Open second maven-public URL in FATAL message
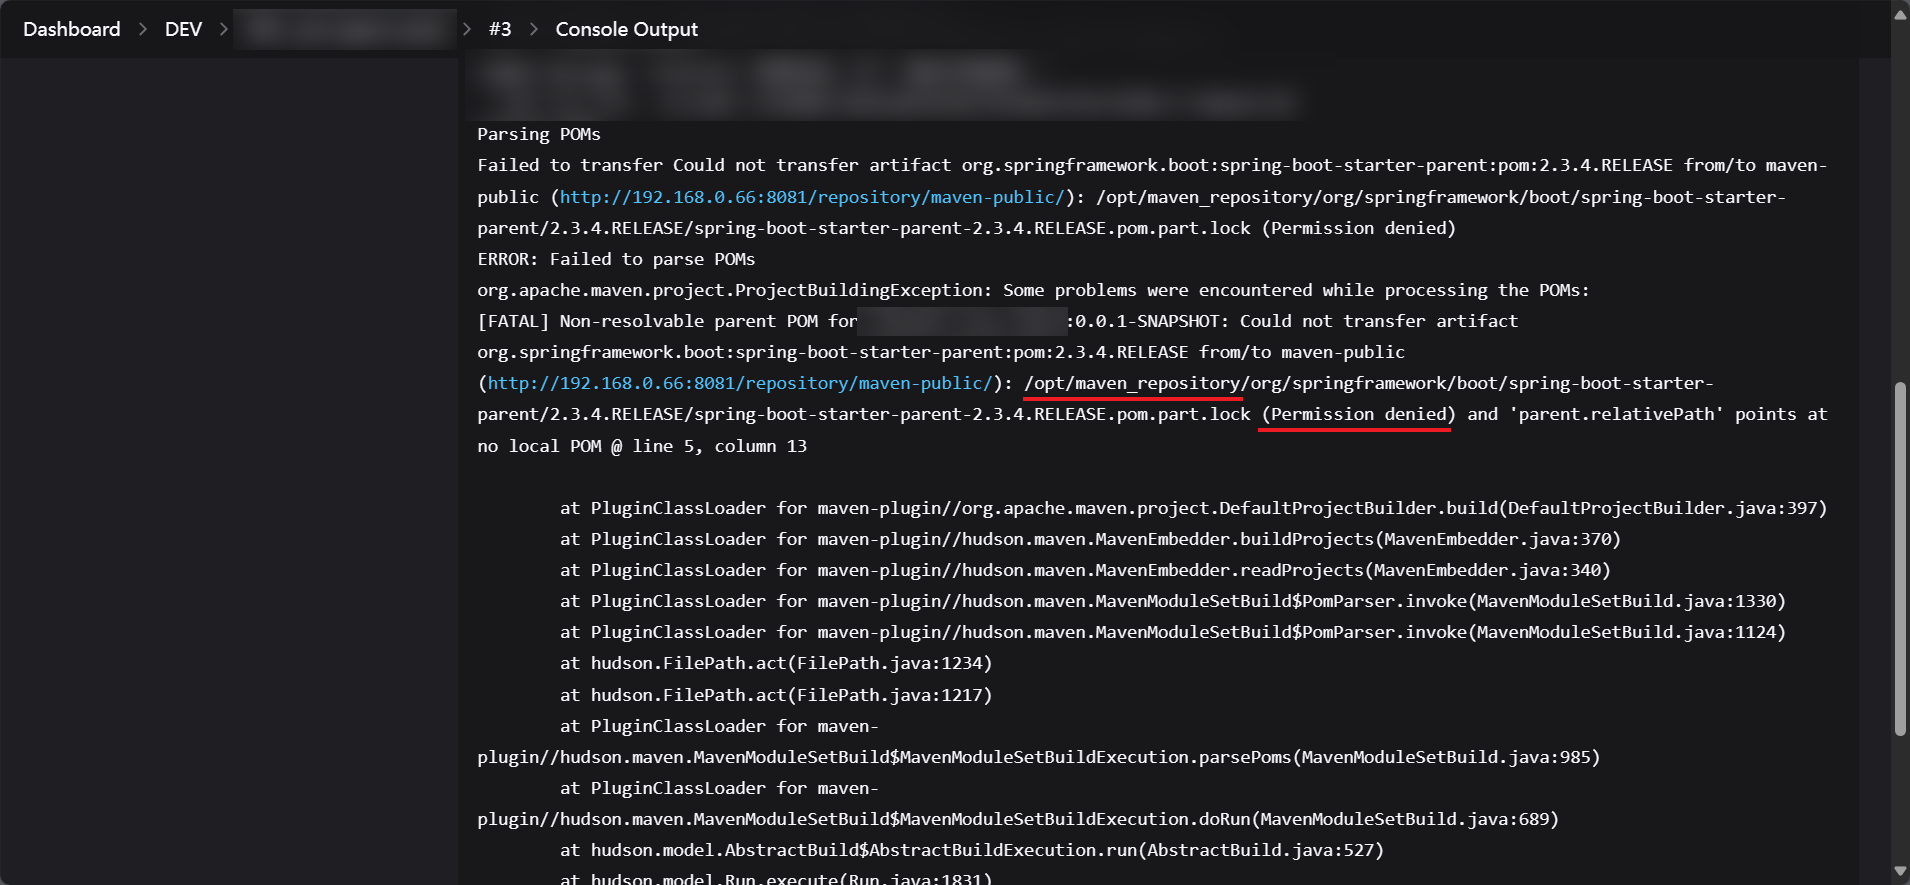The image size is (1910, 885). 740,383
